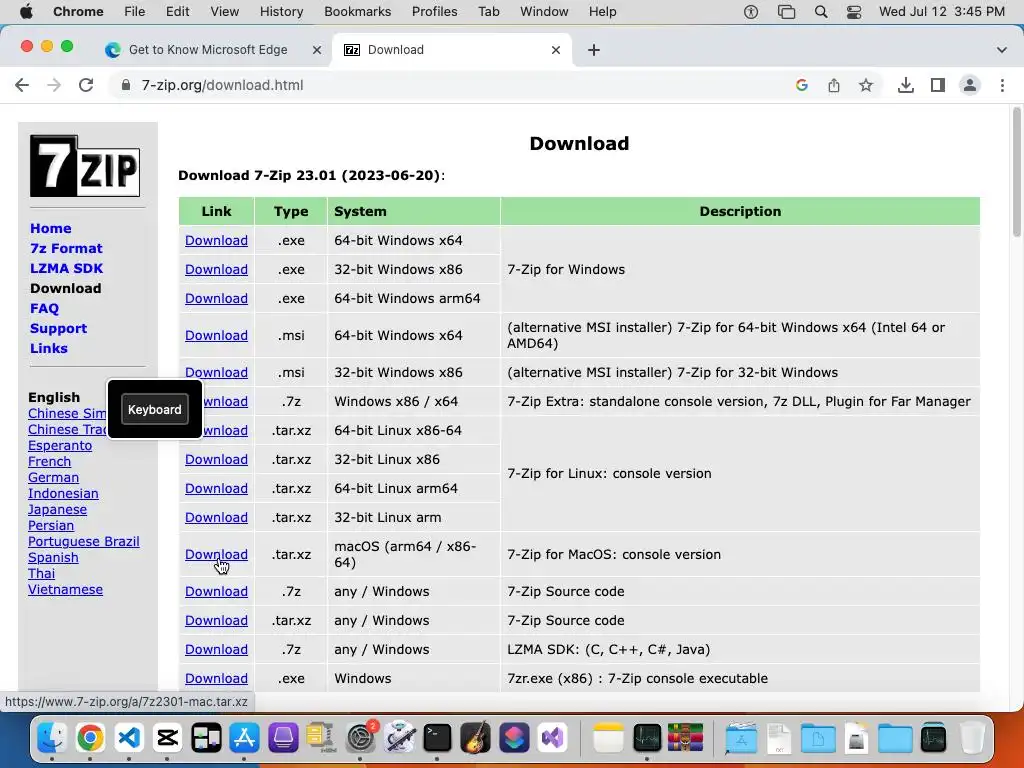Open the Bookmarks menu
Viewport: 1024px width, 768px height.
[x=358, y=12]
